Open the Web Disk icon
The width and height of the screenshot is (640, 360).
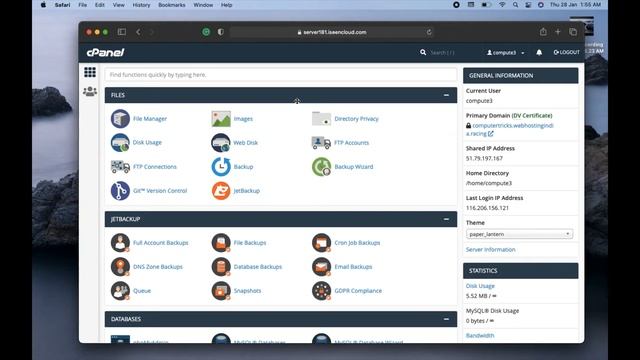coord(221,142)
